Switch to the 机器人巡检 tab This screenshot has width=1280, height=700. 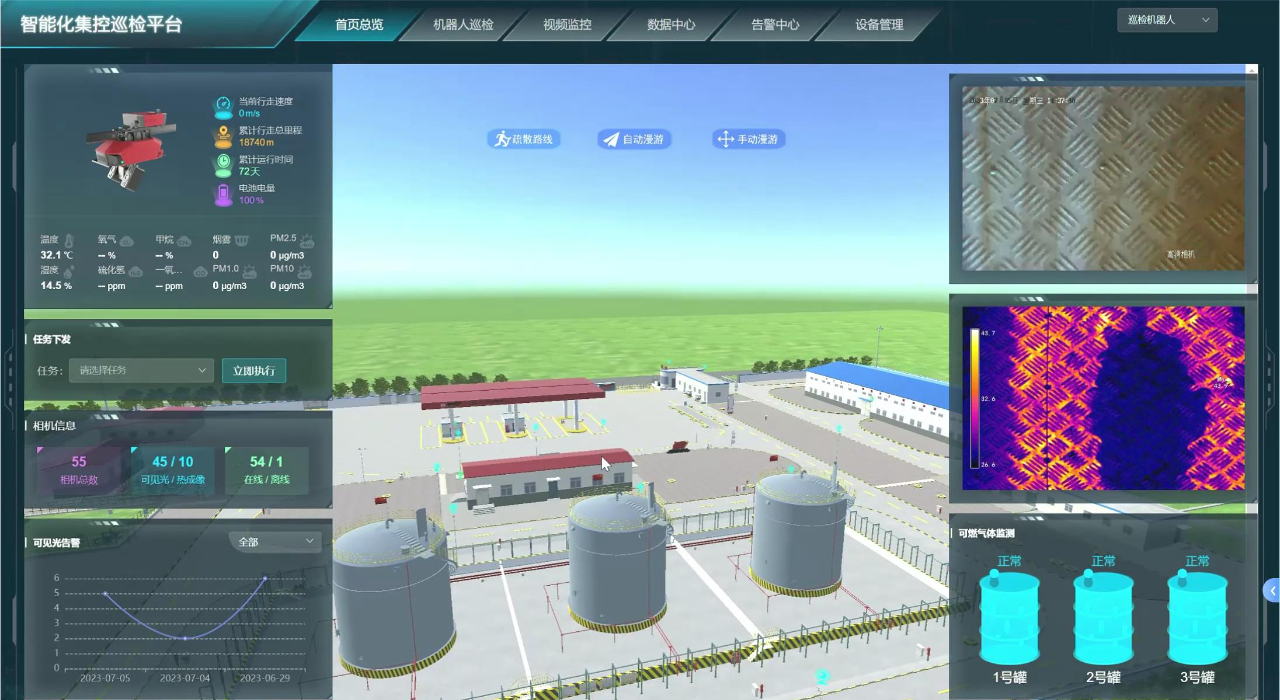point(463,25)
